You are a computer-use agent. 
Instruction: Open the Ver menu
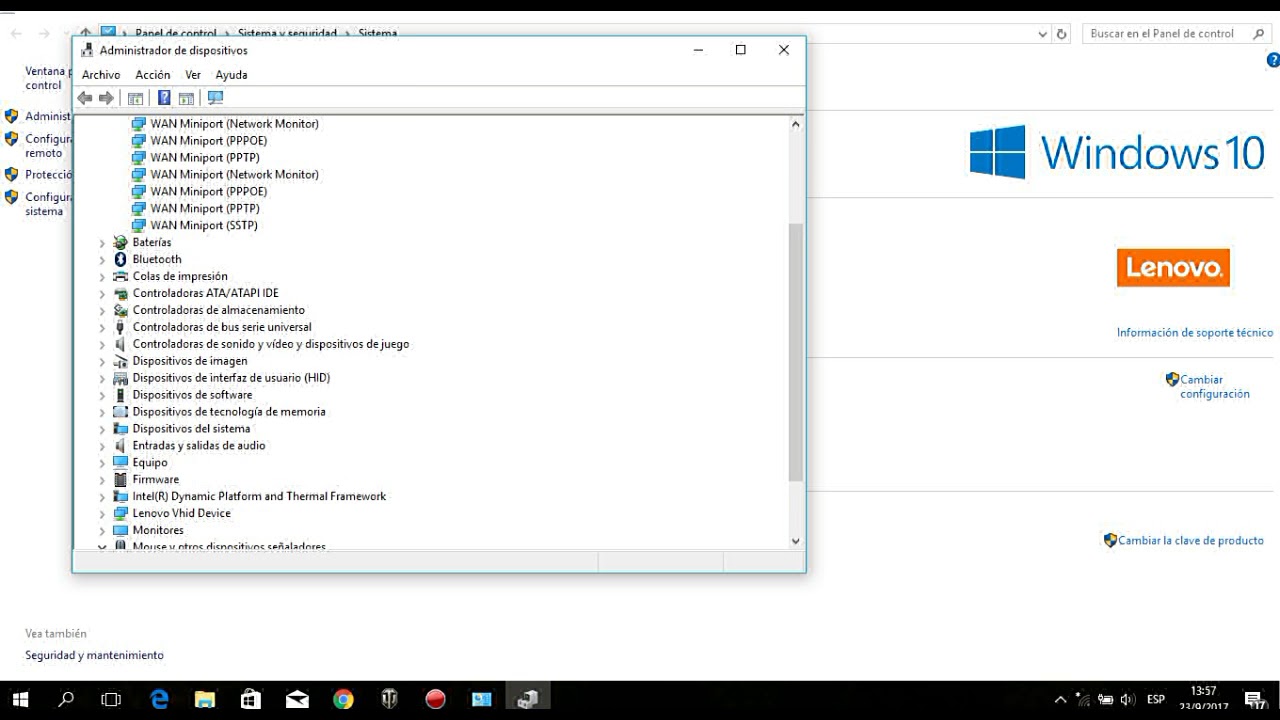tap(193, 75)
